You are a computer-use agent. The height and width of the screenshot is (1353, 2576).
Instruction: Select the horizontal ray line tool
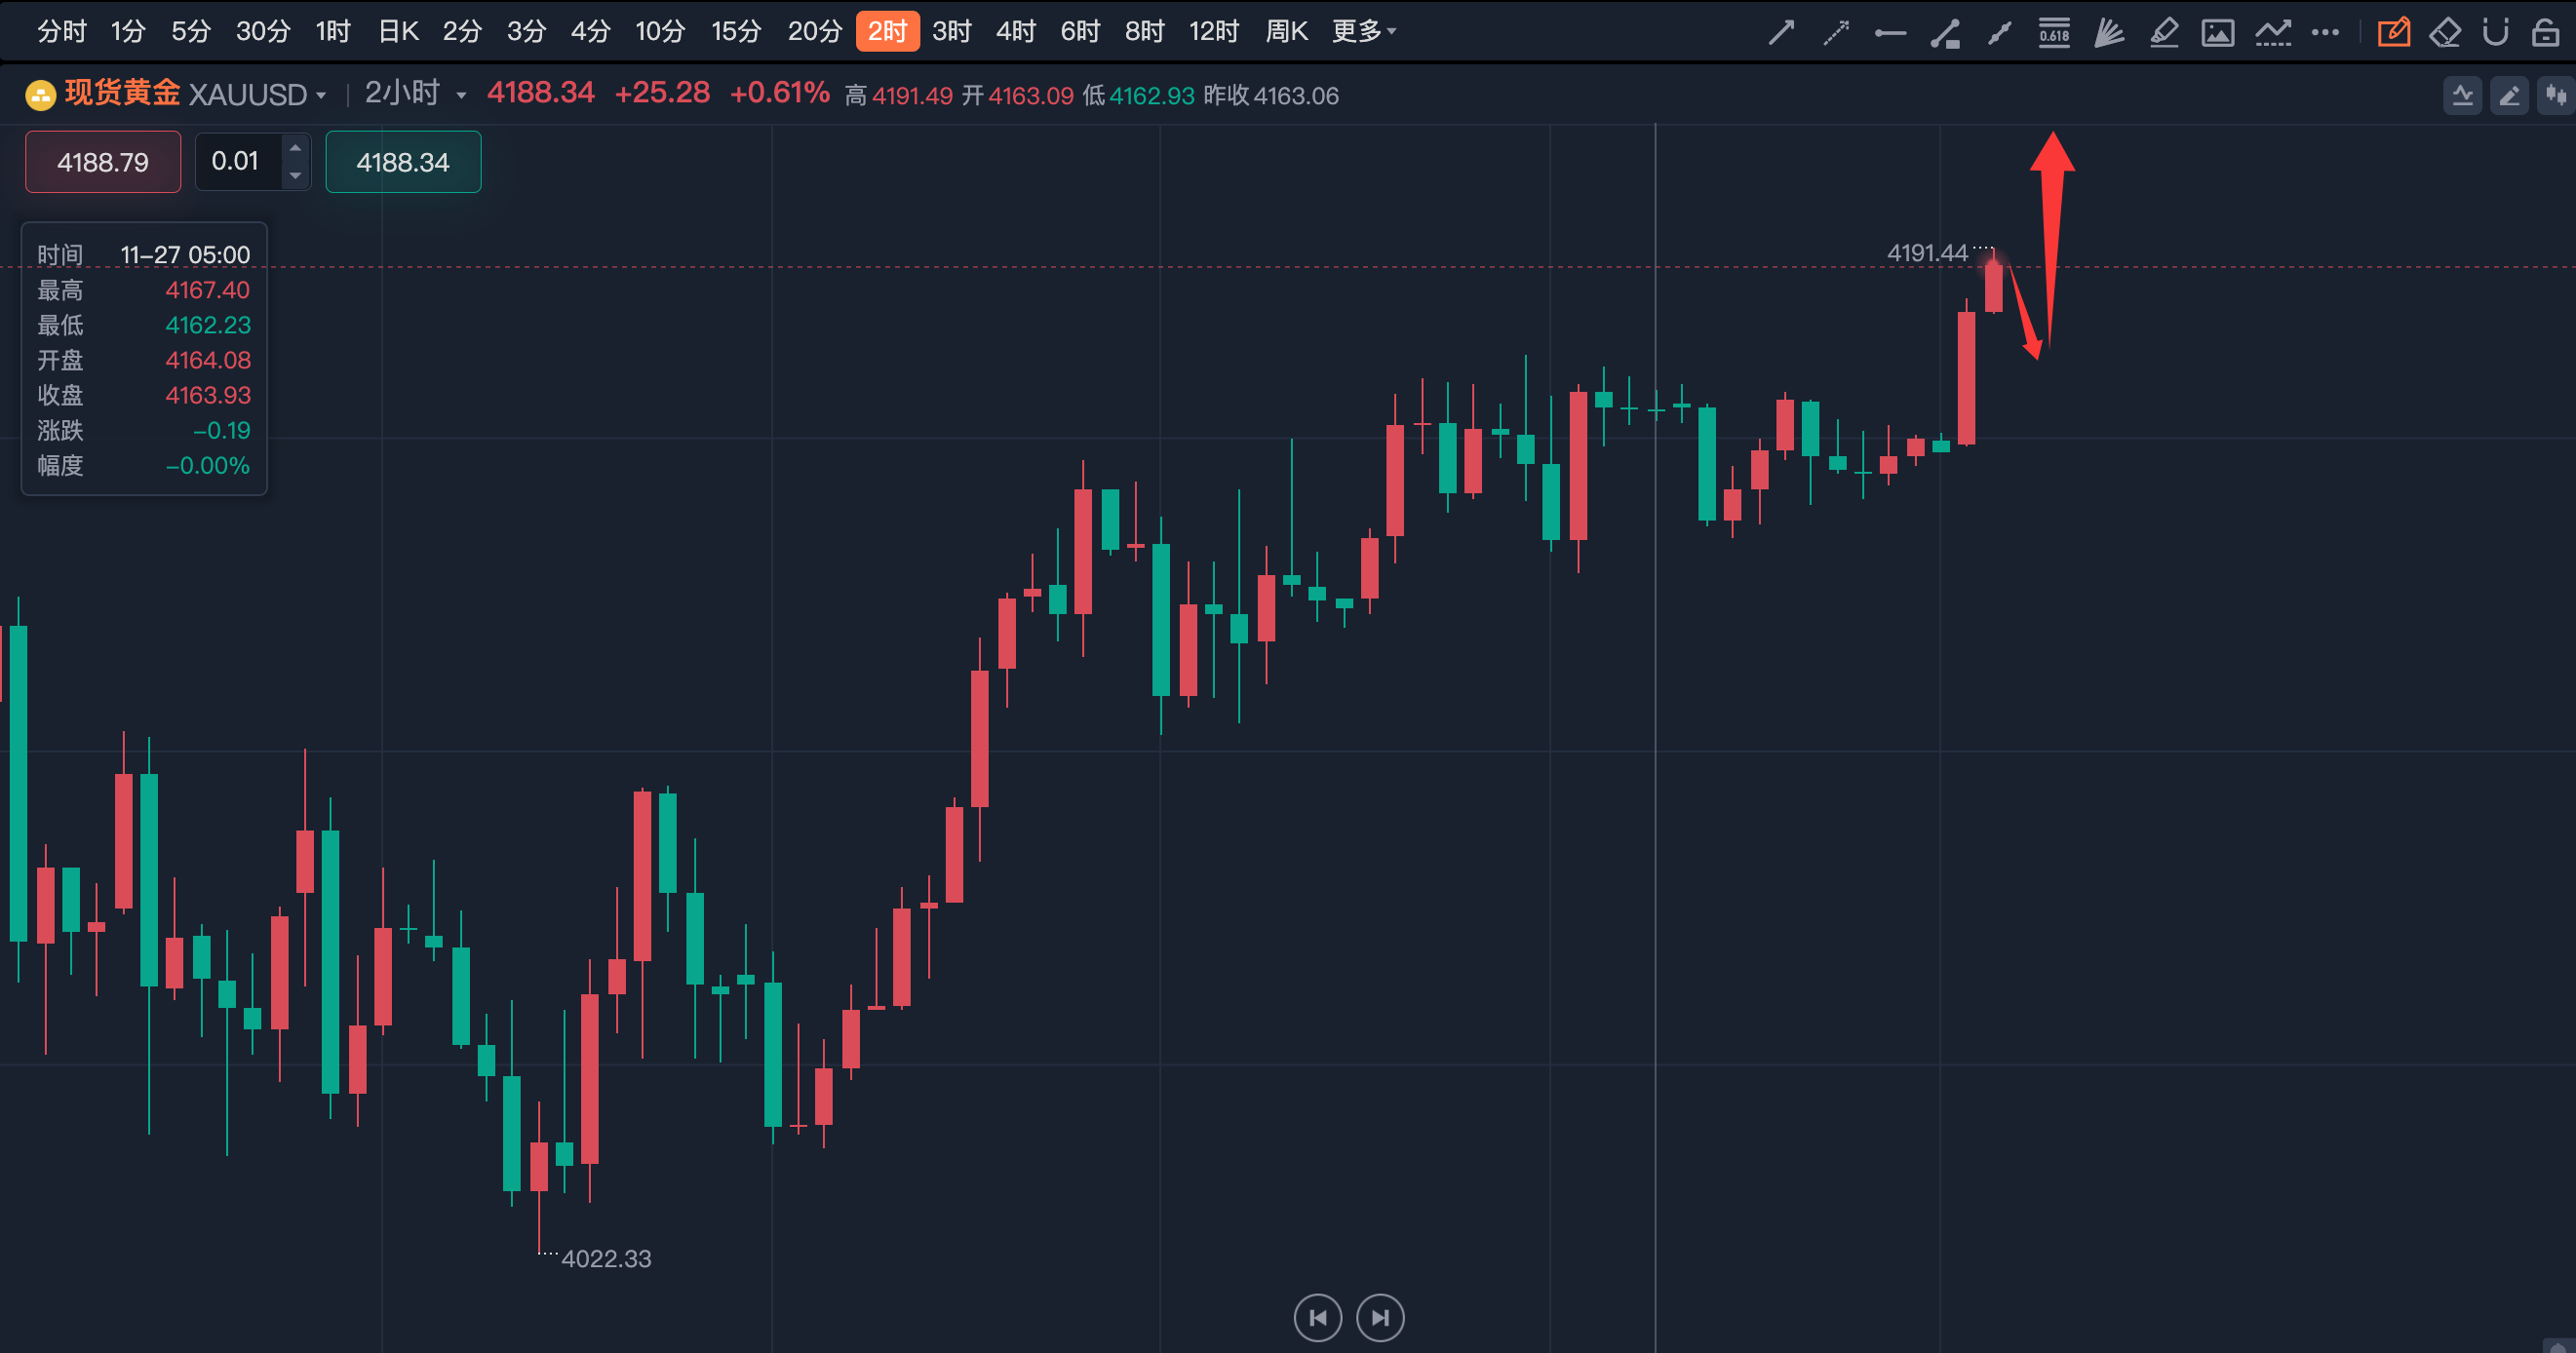tap(1890, 33)
